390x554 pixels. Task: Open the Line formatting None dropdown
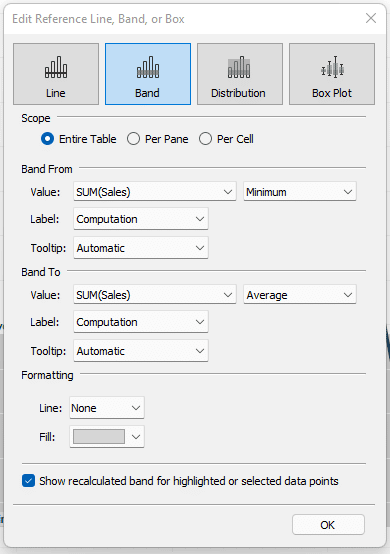click(x=107, y=408)
